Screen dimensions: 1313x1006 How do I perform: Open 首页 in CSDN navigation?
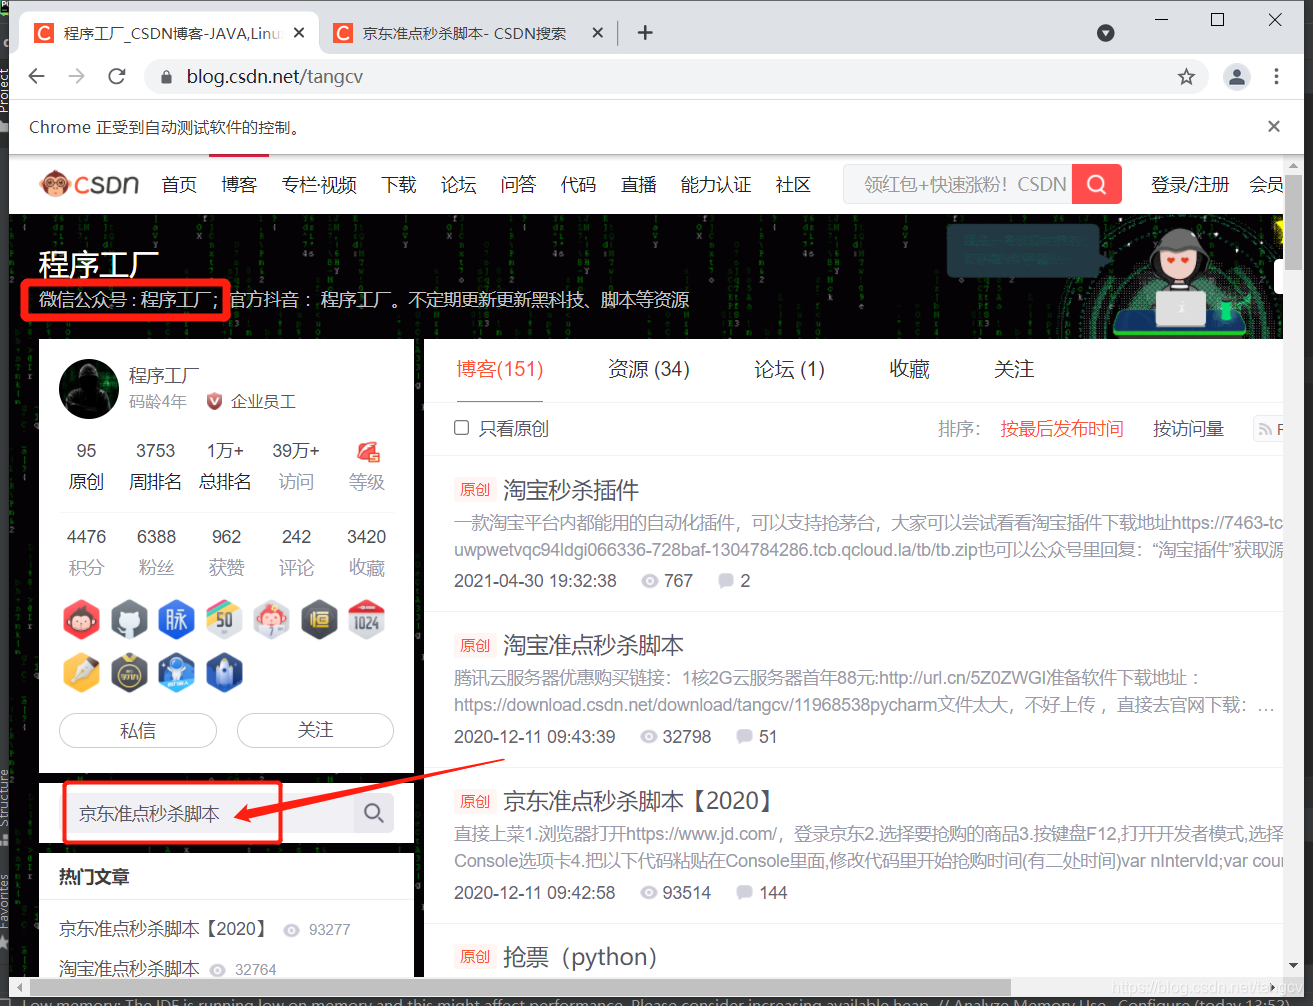[179, 185]
